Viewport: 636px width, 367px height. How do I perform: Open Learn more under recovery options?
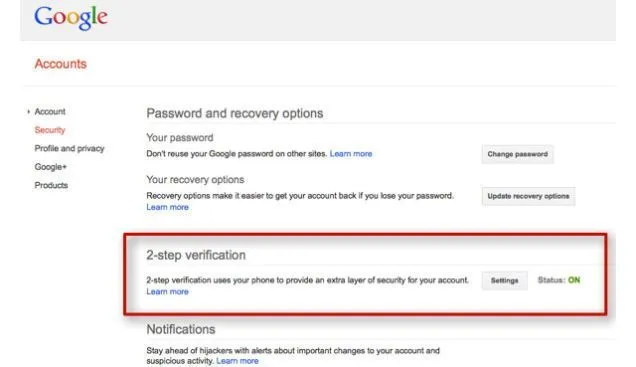point(168,207)
